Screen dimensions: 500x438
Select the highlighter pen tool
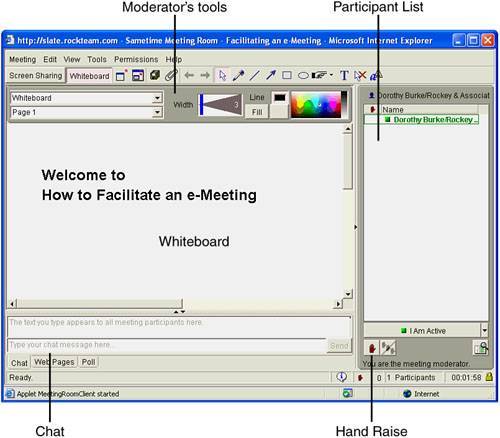(239, 75)
